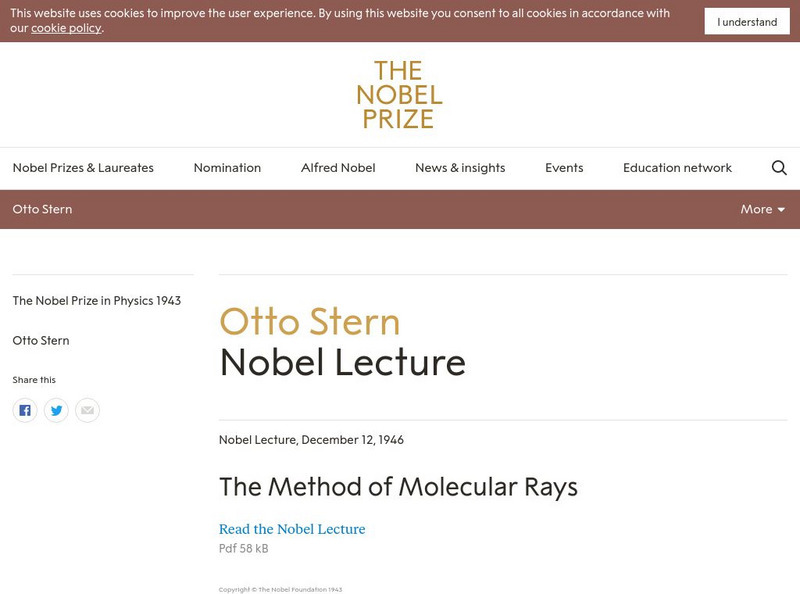Open Nobel Prizes & Laureates menu
The image size is (800, 594).
[x=83, y=168]
